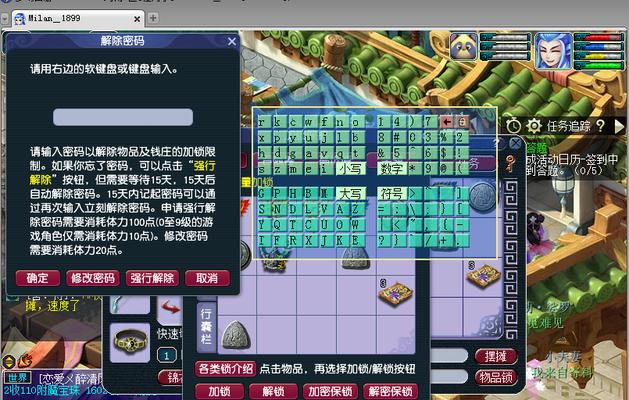This screenshot has height=400, width=629.
Task: Click the character red health bar
Action: coord(599,37)
